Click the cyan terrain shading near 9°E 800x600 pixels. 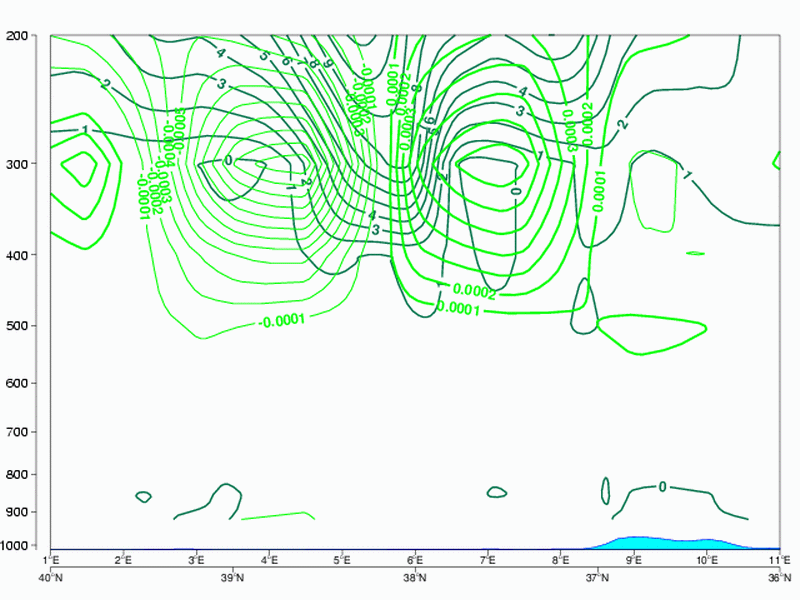tap(640, 542)
